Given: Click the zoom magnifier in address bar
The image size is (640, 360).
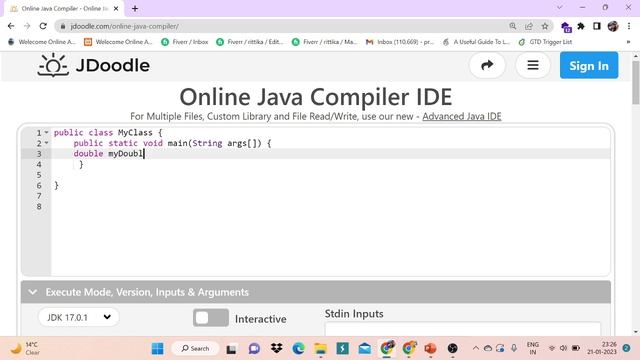Looking at the screenshot, I should (x=513, y=26).
